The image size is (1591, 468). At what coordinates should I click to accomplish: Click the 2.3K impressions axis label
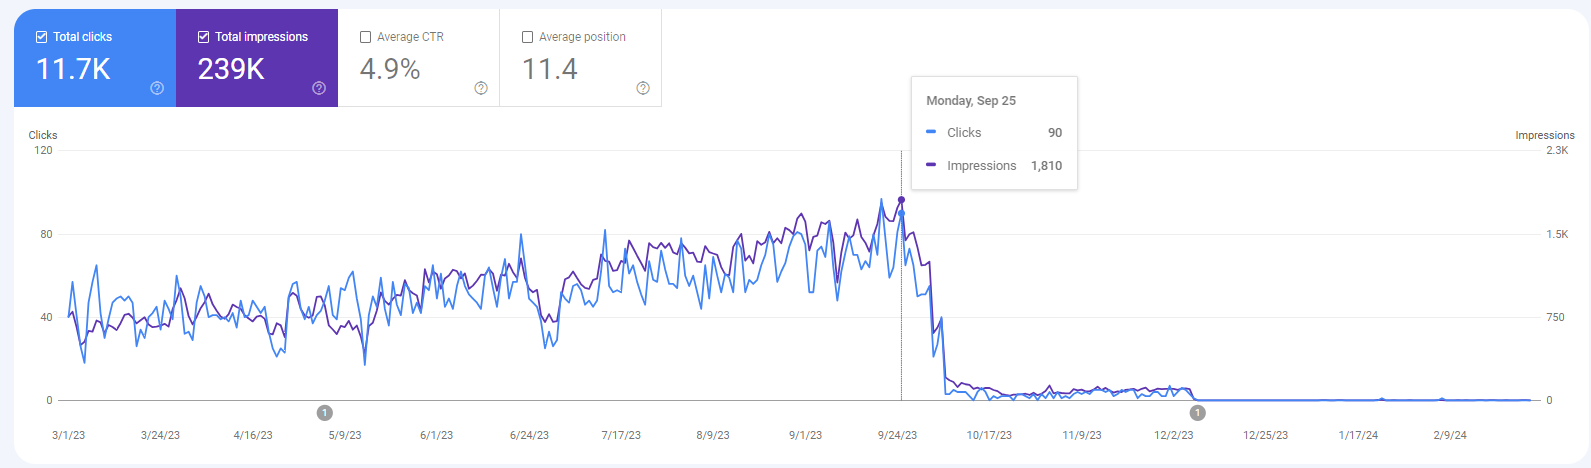point(1557,151)
